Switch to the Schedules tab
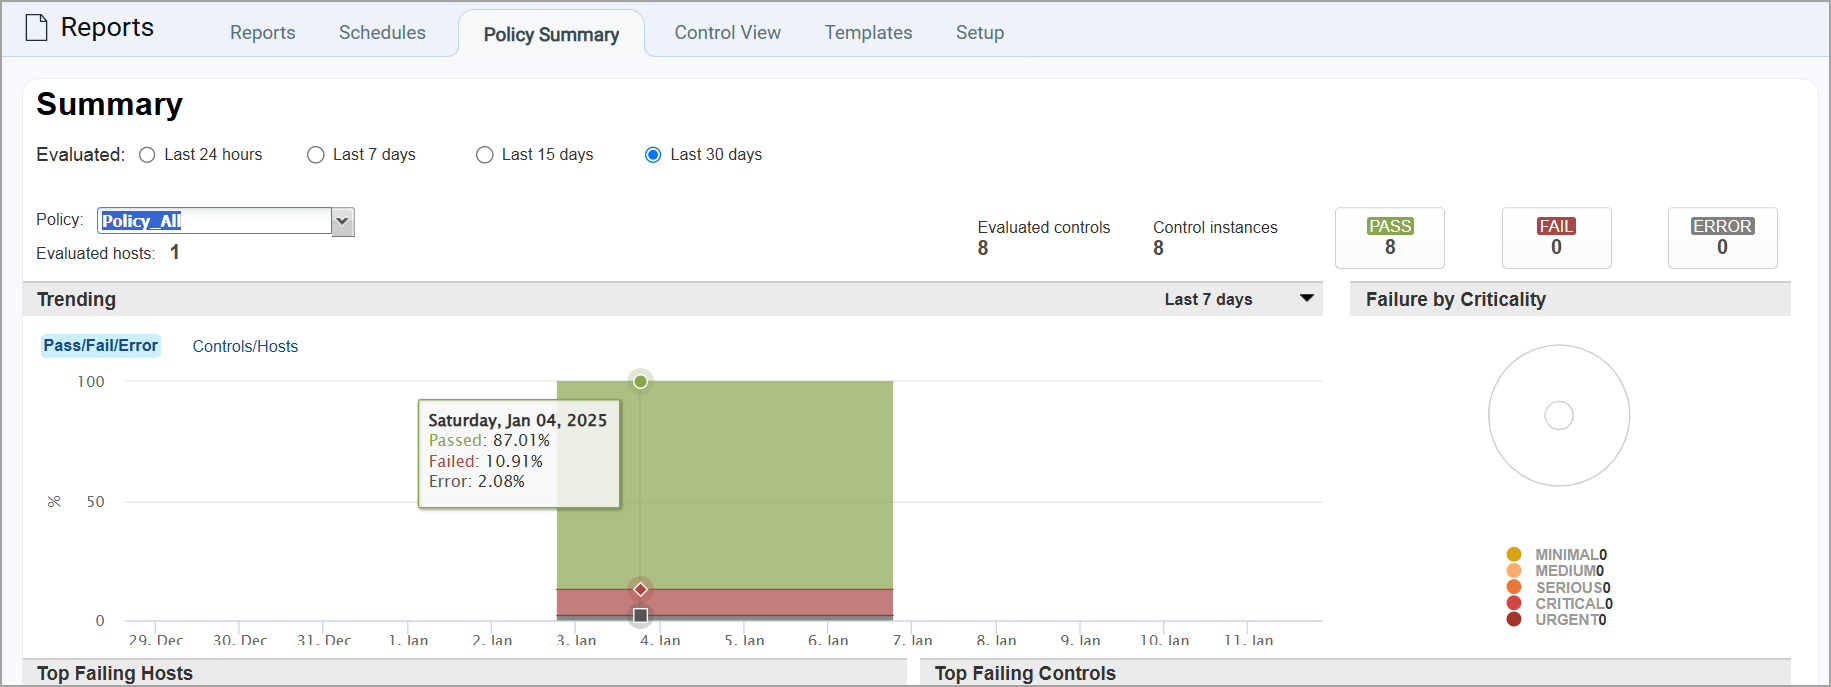 (x=382, y=32)
